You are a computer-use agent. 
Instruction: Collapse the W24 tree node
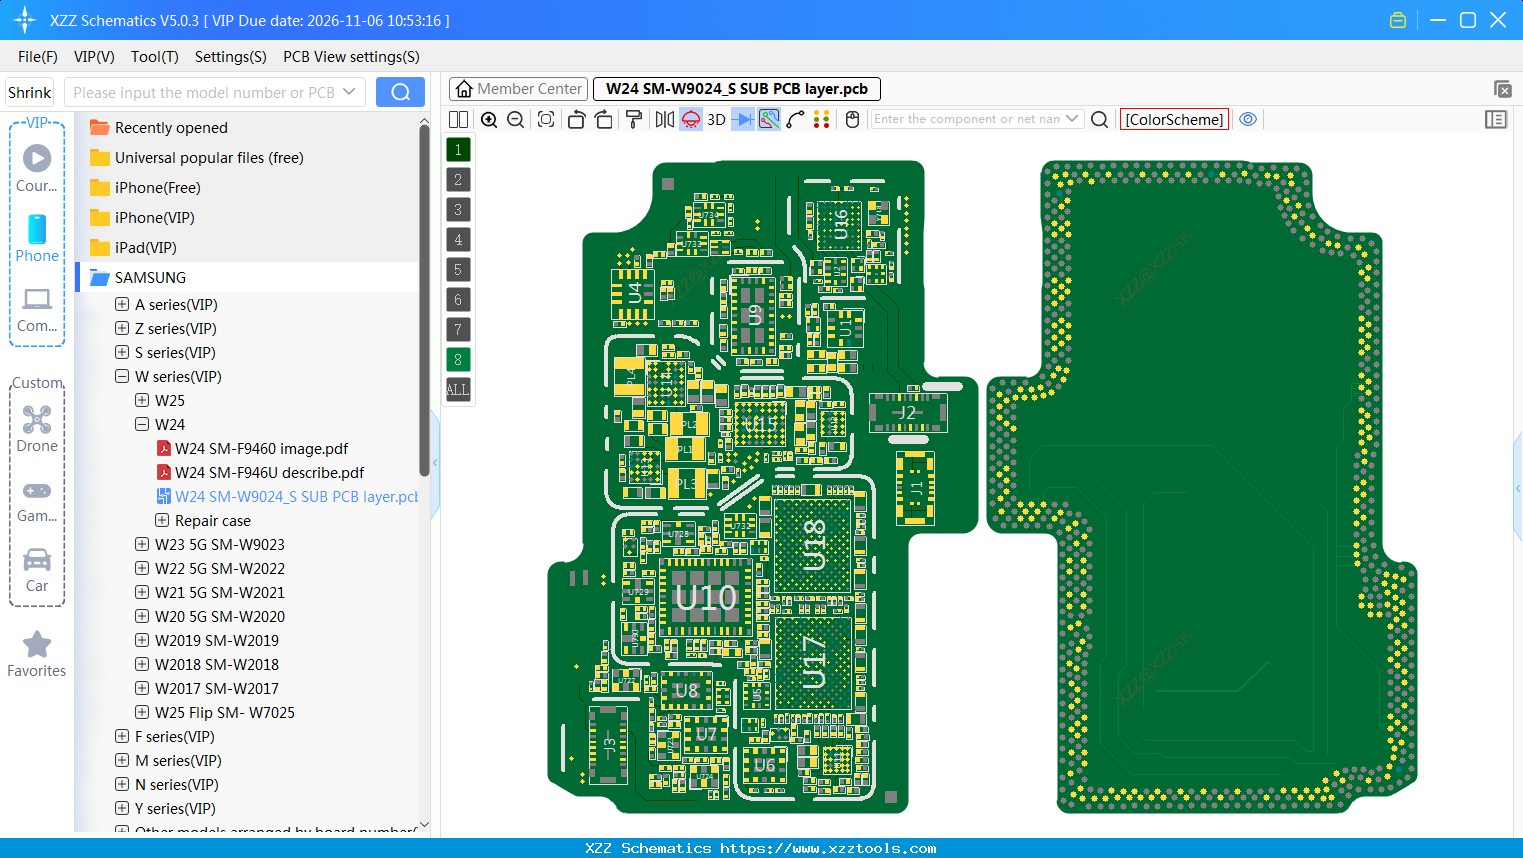141,424
